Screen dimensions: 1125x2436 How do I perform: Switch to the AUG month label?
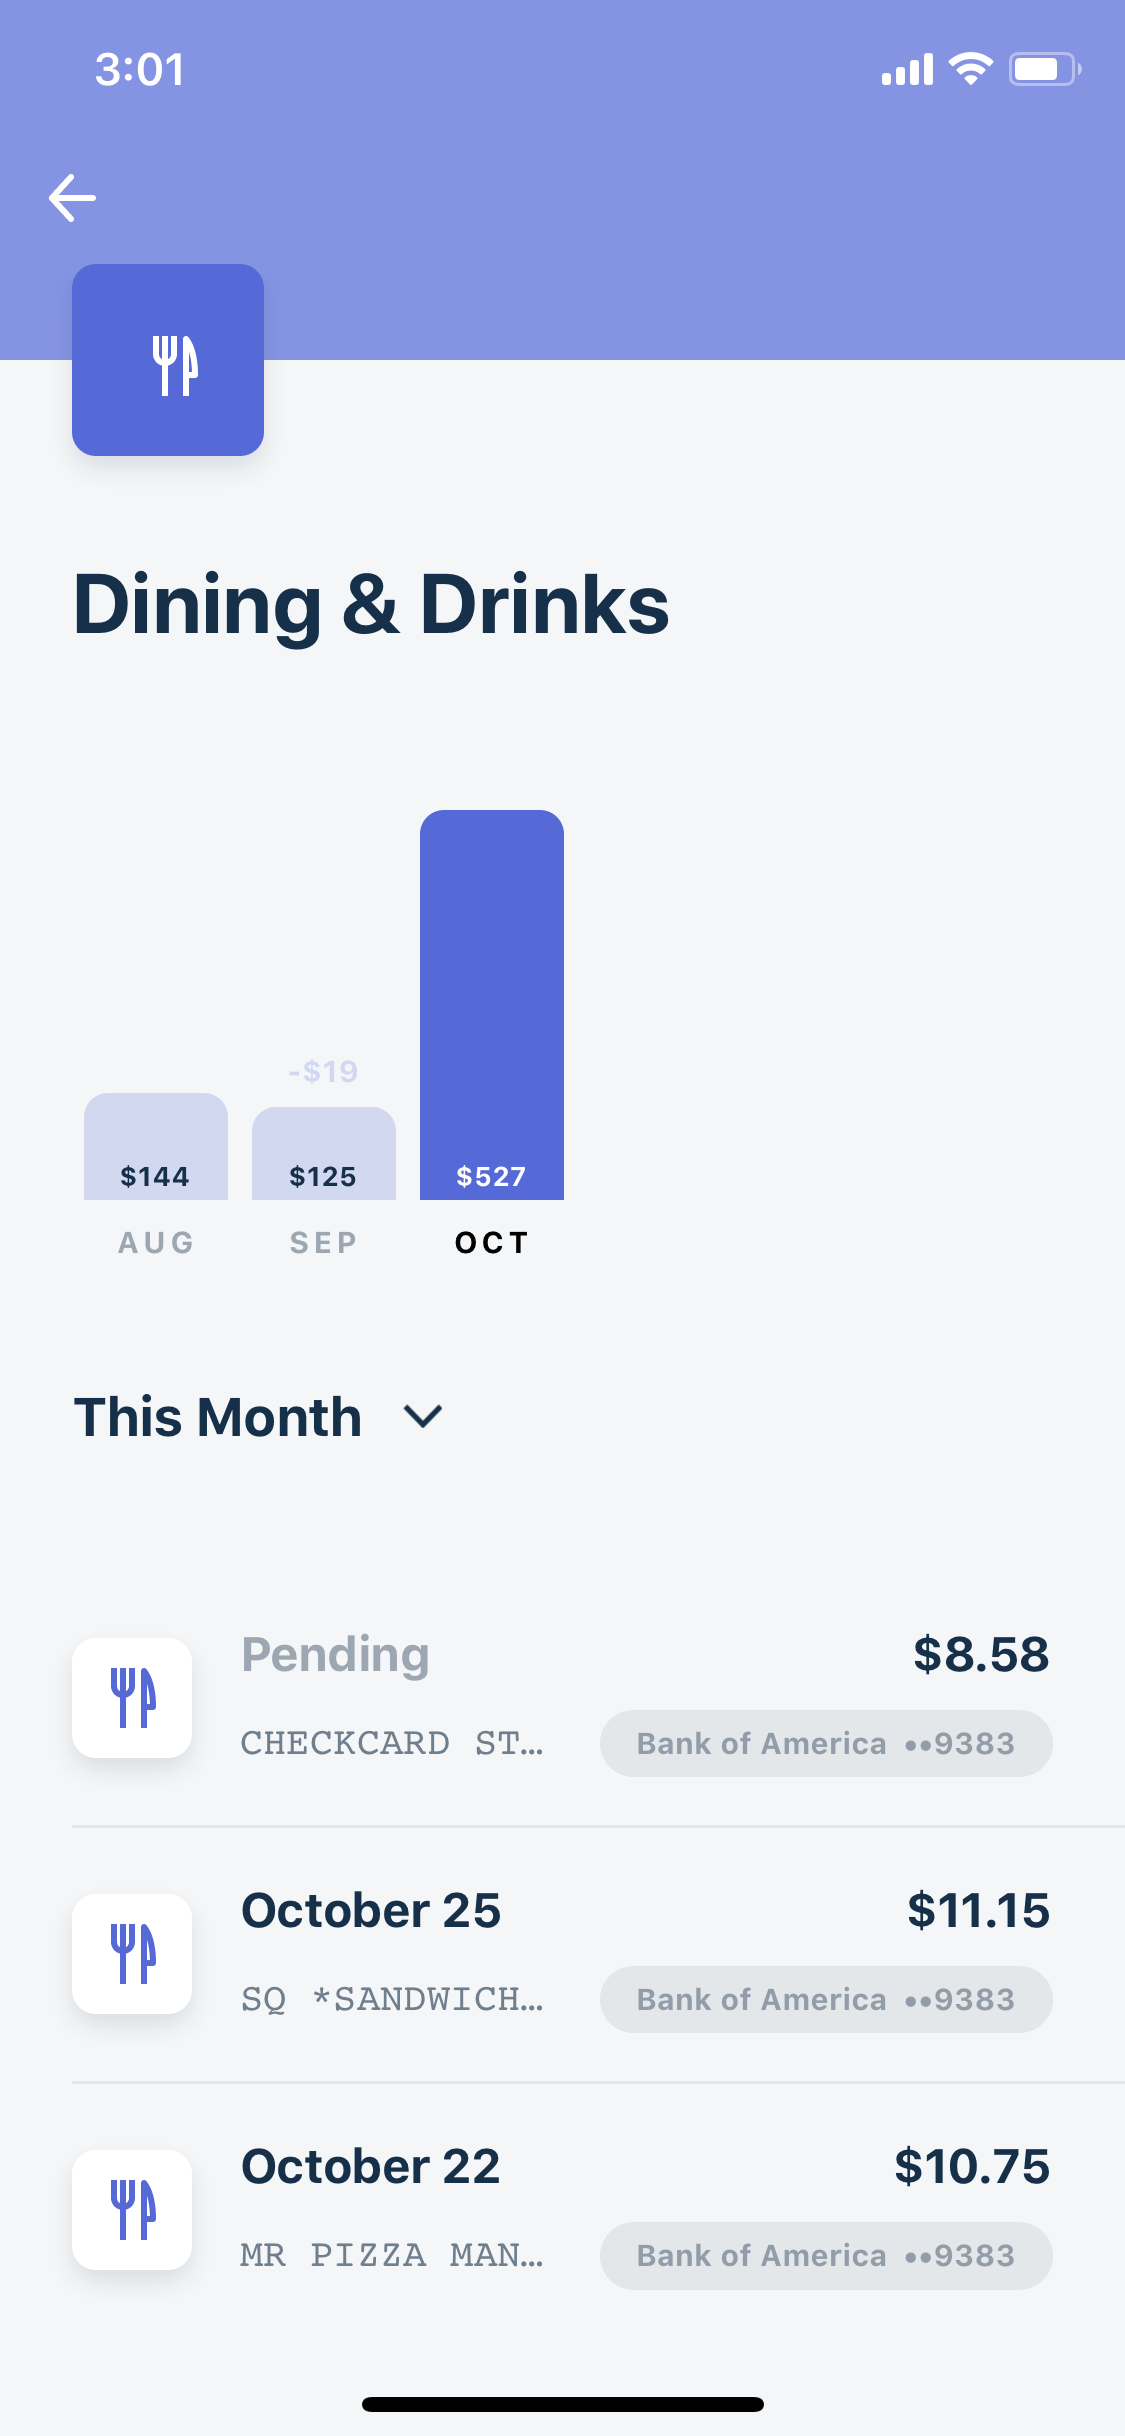pos(156,1242)
